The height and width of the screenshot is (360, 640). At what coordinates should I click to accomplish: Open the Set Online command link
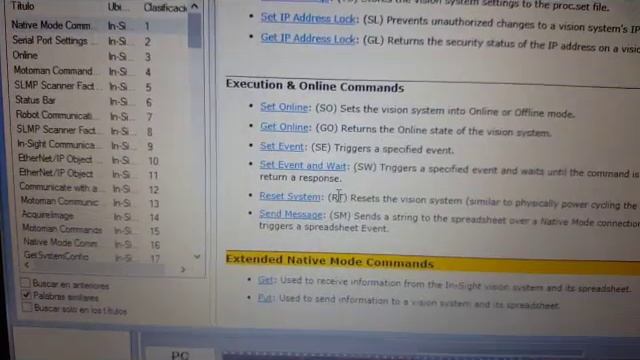click(284, 107)
